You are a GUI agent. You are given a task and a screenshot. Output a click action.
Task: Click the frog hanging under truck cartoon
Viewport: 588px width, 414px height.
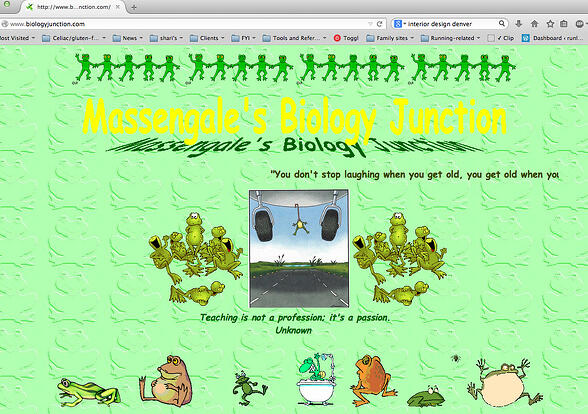coord(299,248)
